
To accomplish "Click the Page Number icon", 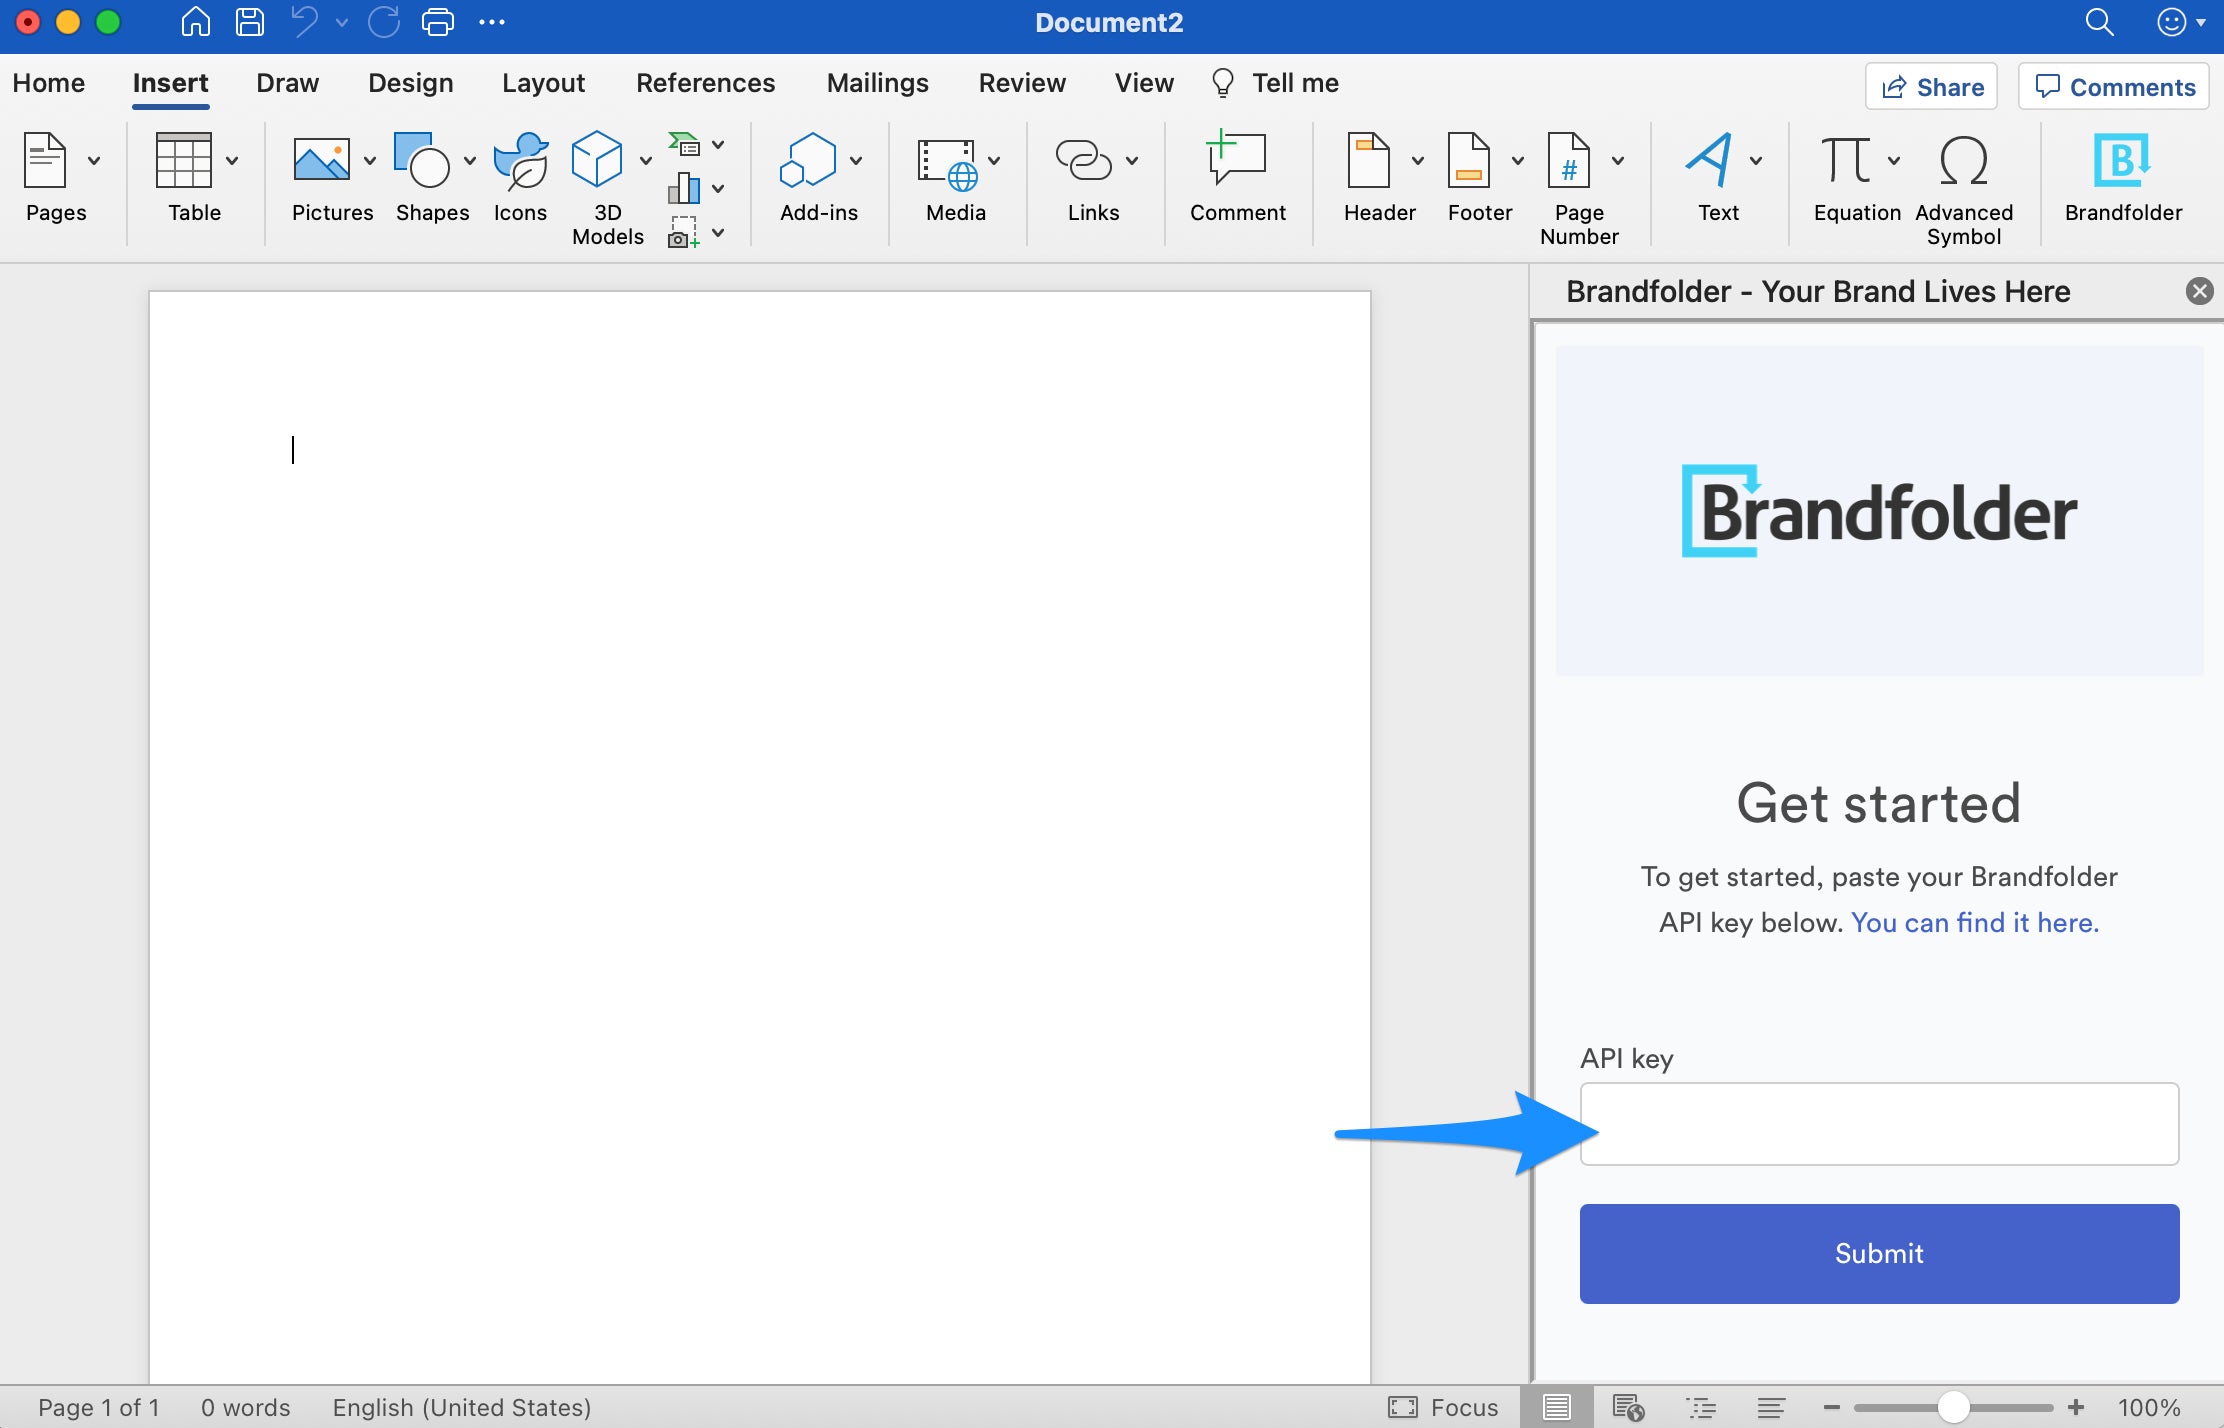I will (x=1569, y=160).
